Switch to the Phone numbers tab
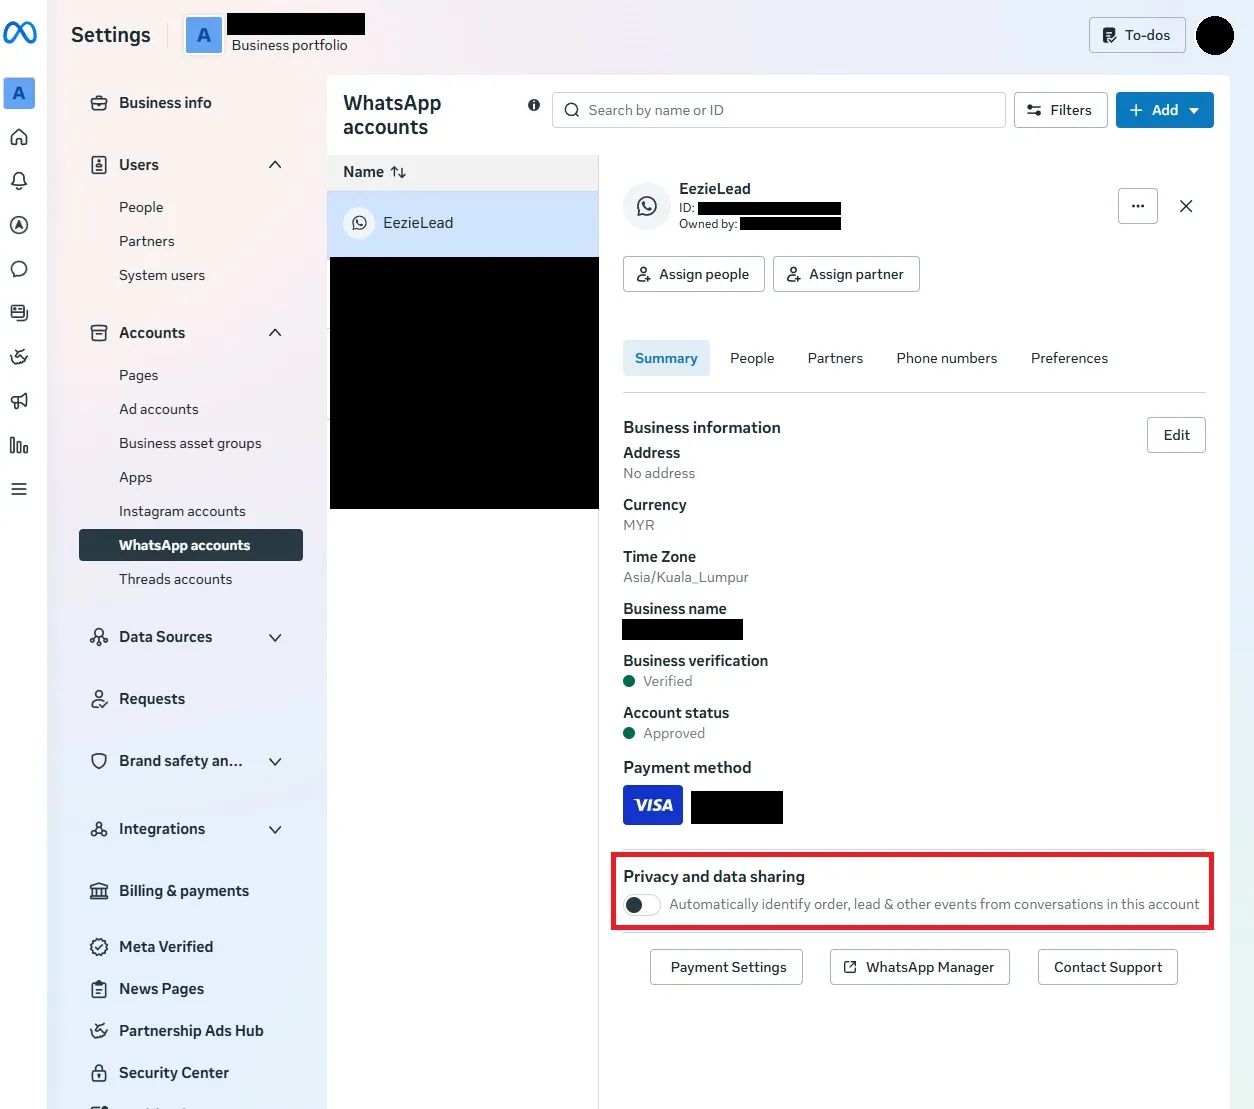Image resolution: width=1254 pixels, height=1109 pixels. [x=947, y=358]
